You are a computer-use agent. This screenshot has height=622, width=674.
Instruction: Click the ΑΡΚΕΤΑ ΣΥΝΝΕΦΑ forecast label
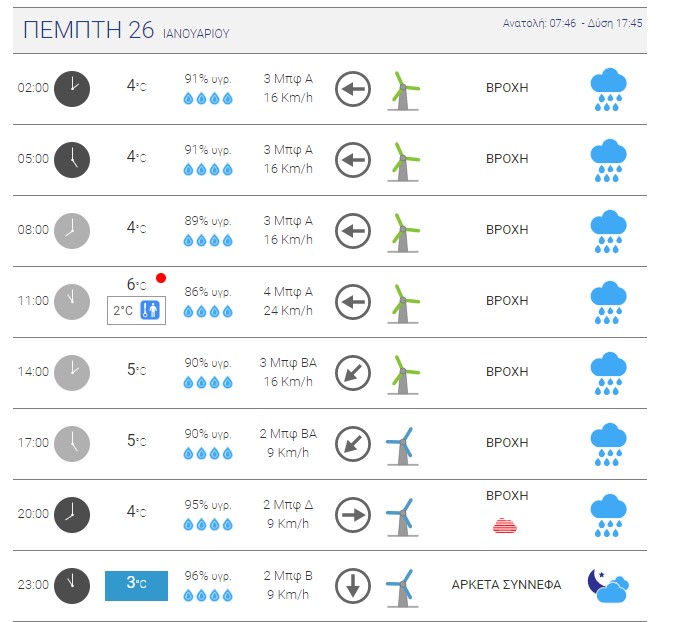pos(506,585)
